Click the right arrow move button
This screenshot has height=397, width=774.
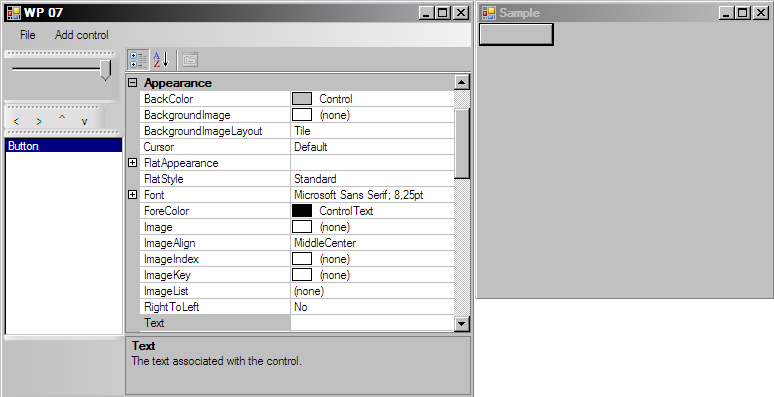point(39,121)
